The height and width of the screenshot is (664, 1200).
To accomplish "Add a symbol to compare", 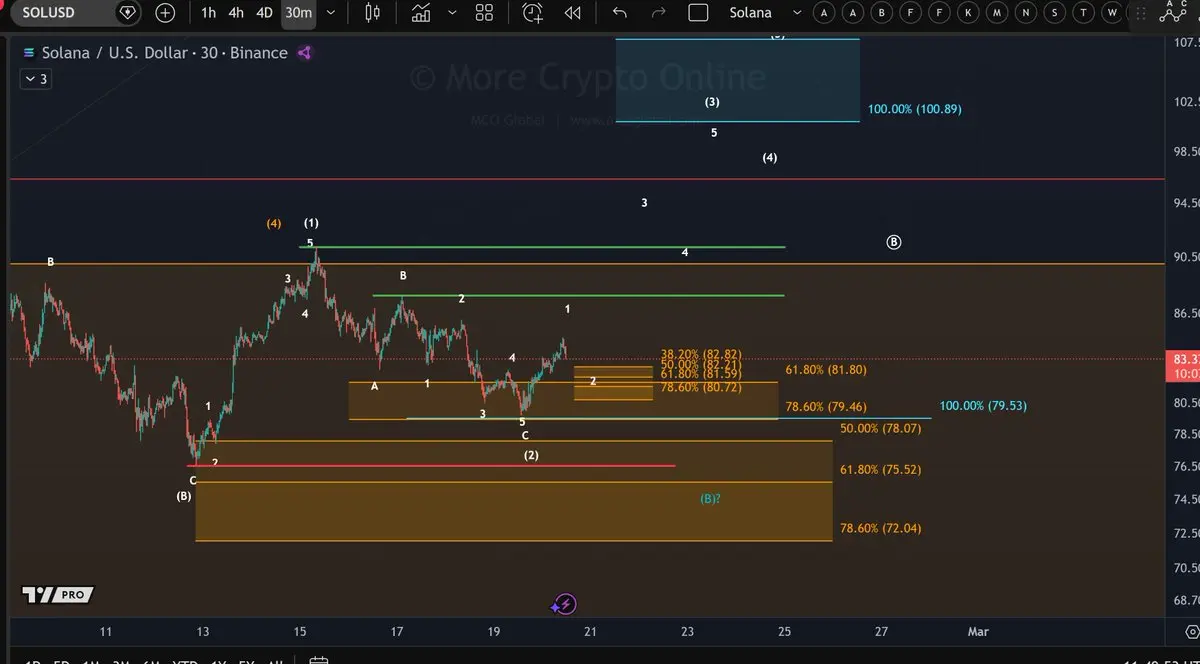I will 165,13.
